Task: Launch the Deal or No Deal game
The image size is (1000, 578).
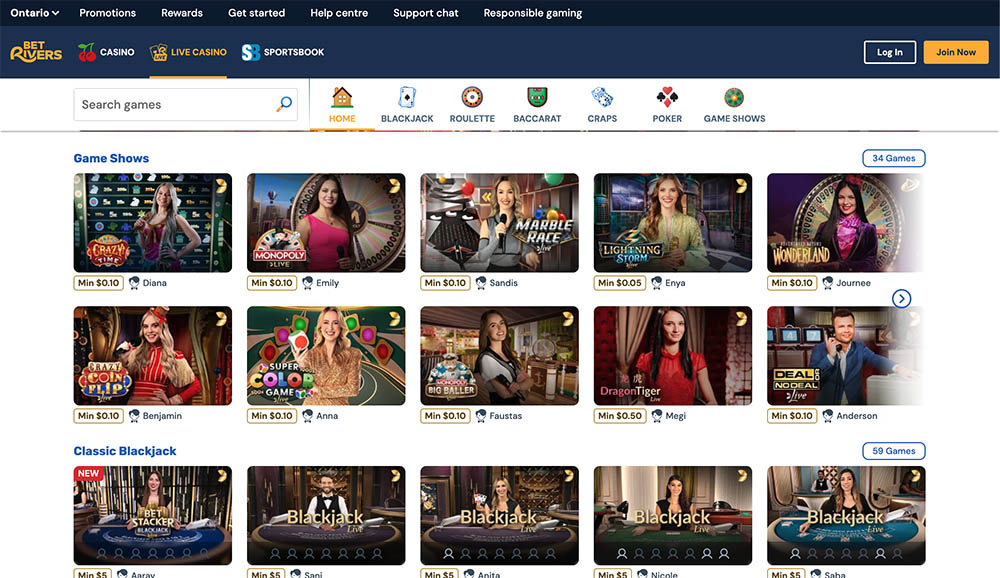Action: [846, 355]
